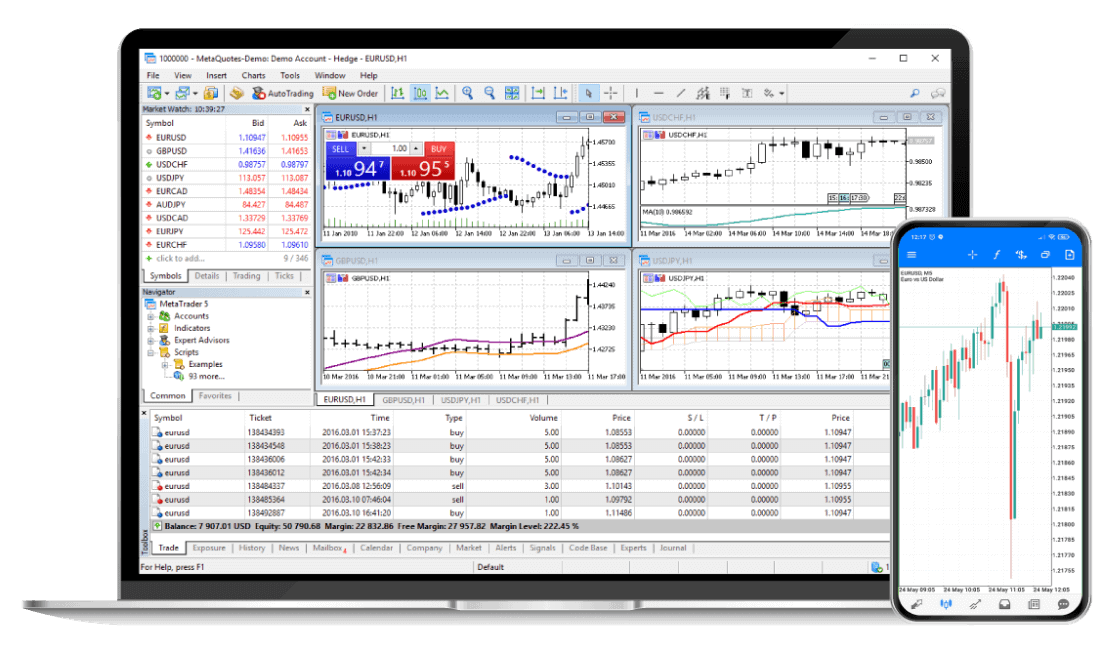1100x650 pixels.
Task: Open Quotes from the phone bottom bar
Action: (916, 604)
